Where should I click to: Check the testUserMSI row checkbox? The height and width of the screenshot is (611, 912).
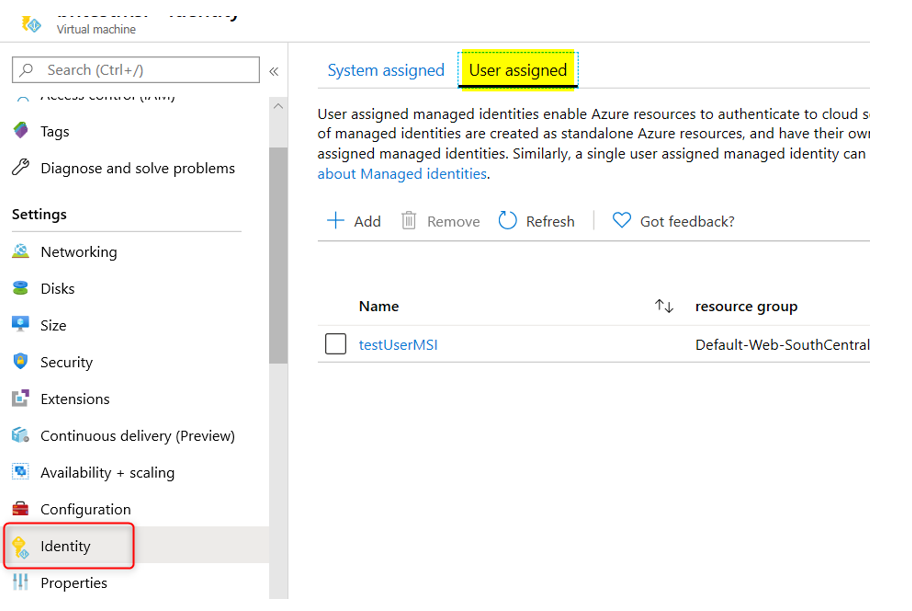tap(336, 344)
